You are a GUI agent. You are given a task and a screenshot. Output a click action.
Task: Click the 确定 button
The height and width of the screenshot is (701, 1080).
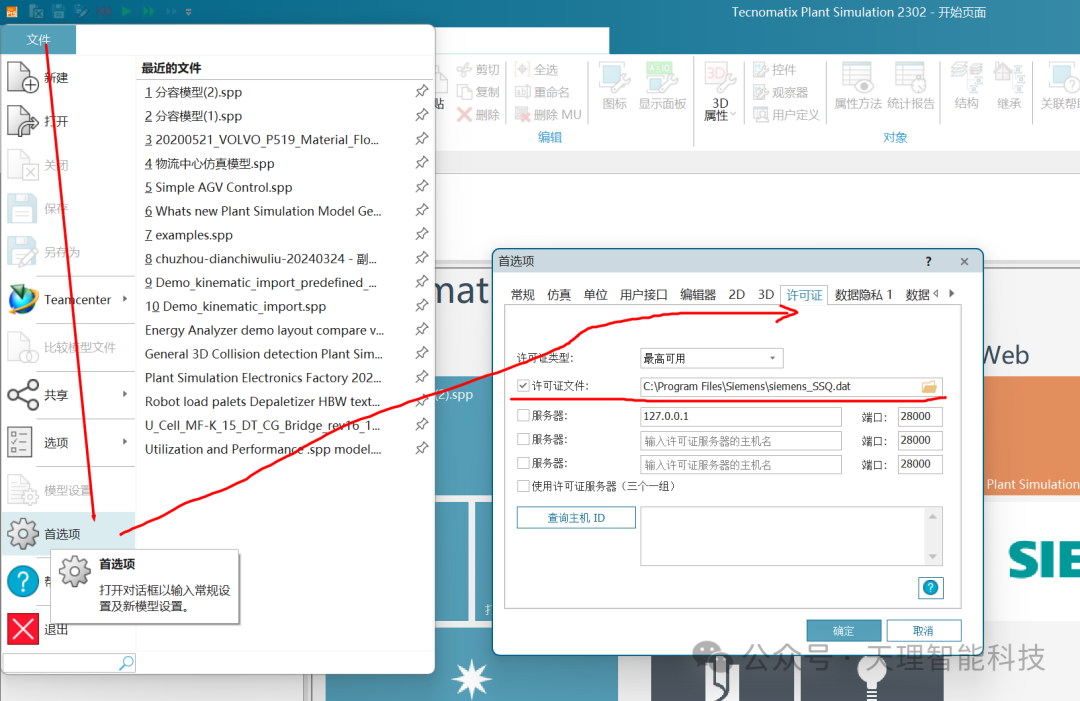pos(844,631)
